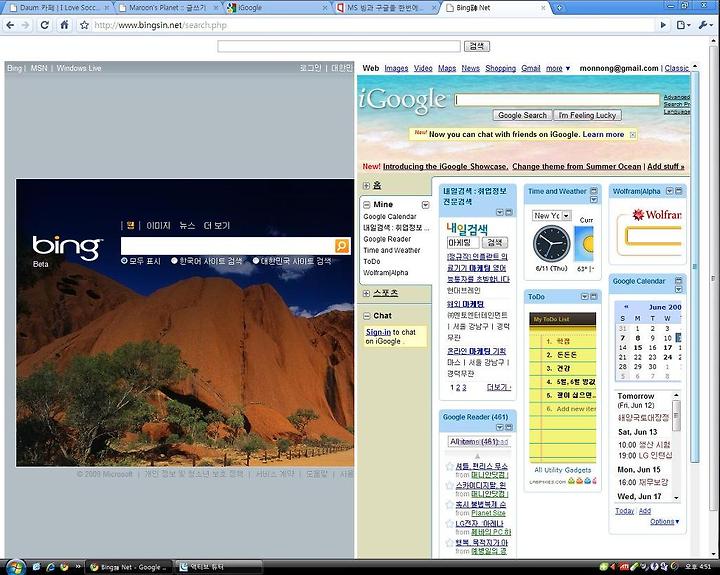Switch to the MS 빙과 구글을 tab
Image resolution: width=720 pixels, height=575 pixels.
(387, 8)
